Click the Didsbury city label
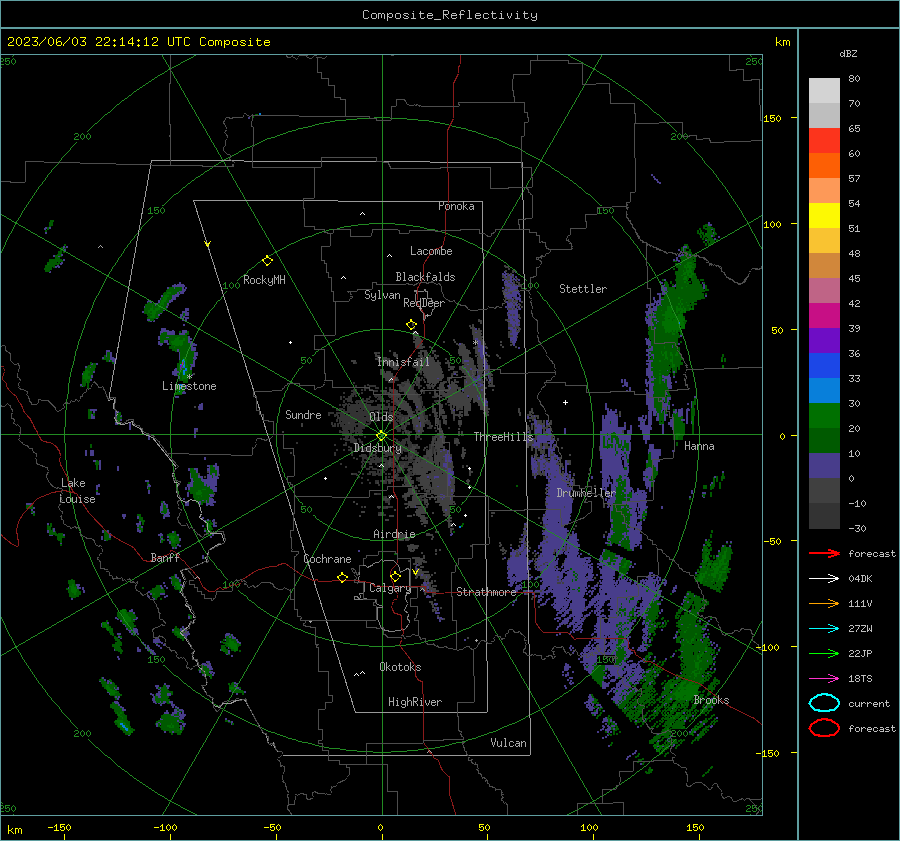The image size is (900, 841). point(378,448)
